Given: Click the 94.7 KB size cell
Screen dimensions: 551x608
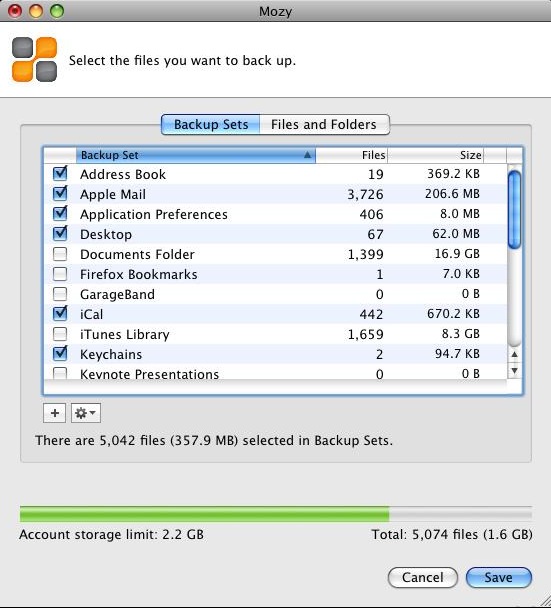Looking at the screenshot, I should point(457,354).
